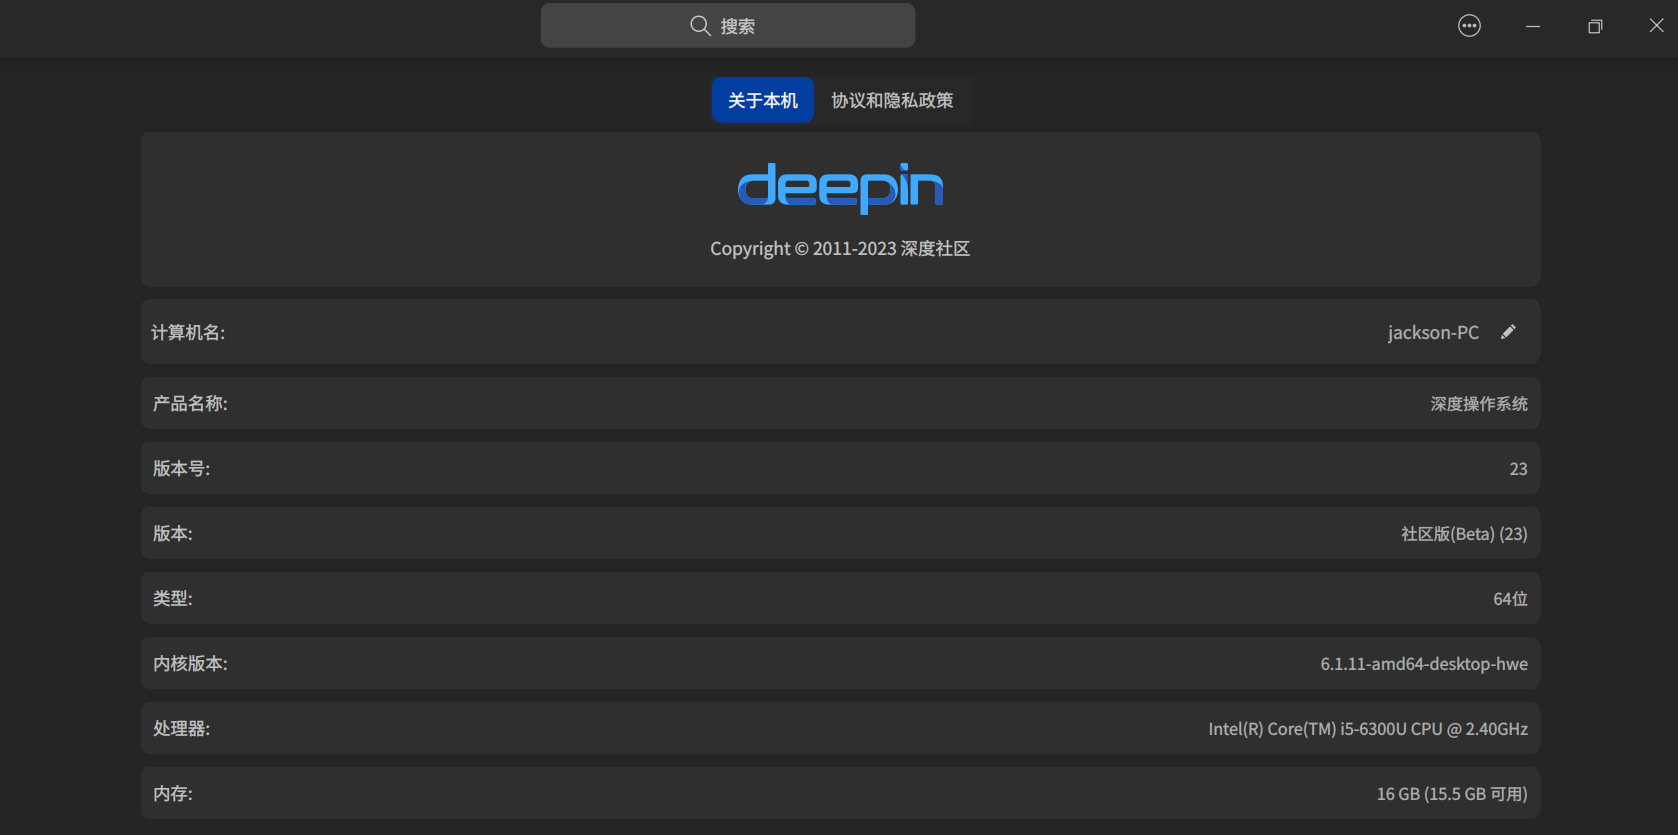Select the 64位 type value
This screenshot has width=1678, height=835.
[x=1510, y=599]
